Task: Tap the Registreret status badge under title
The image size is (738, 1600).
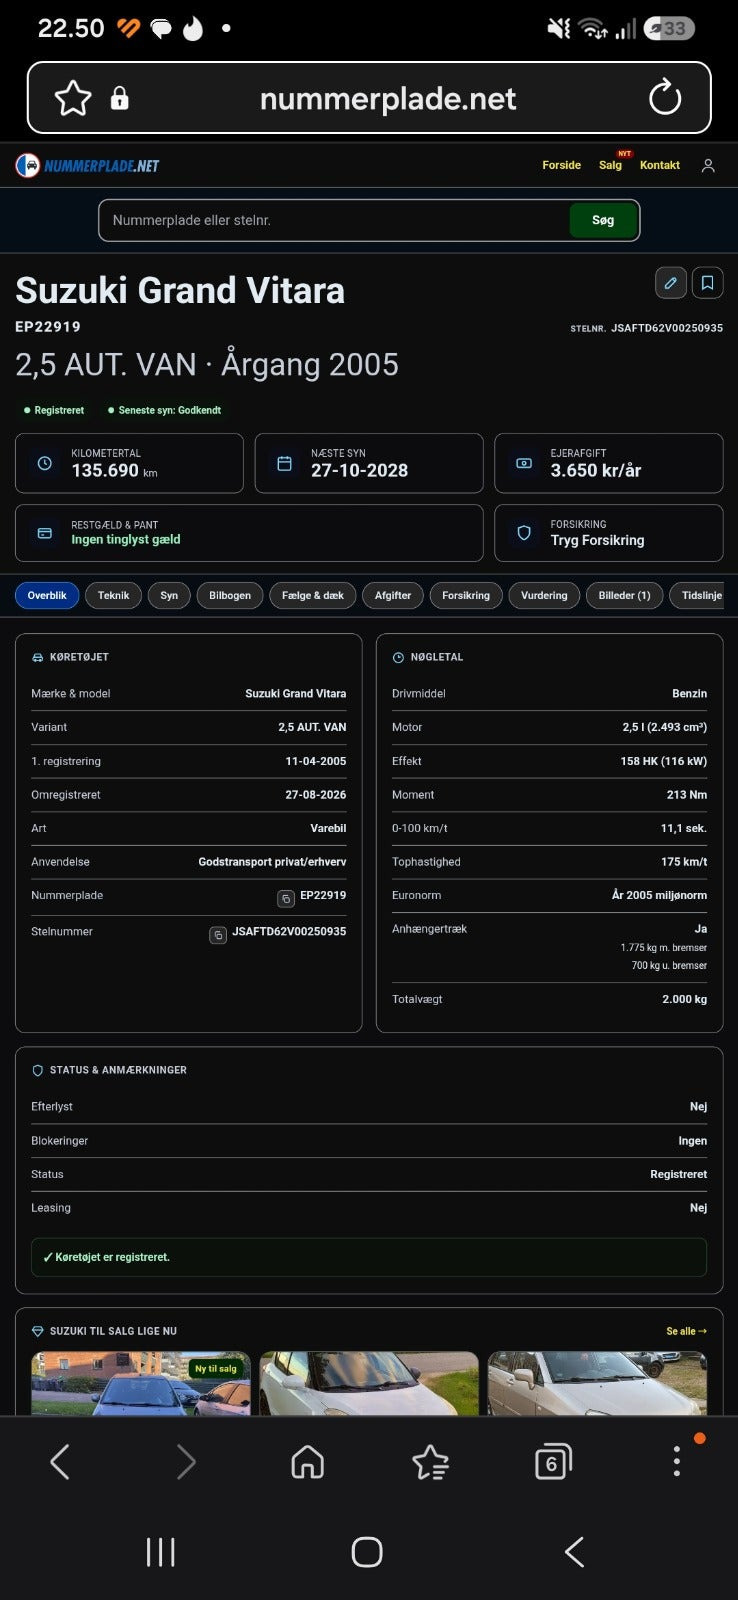Action: [x=54, y=410]
